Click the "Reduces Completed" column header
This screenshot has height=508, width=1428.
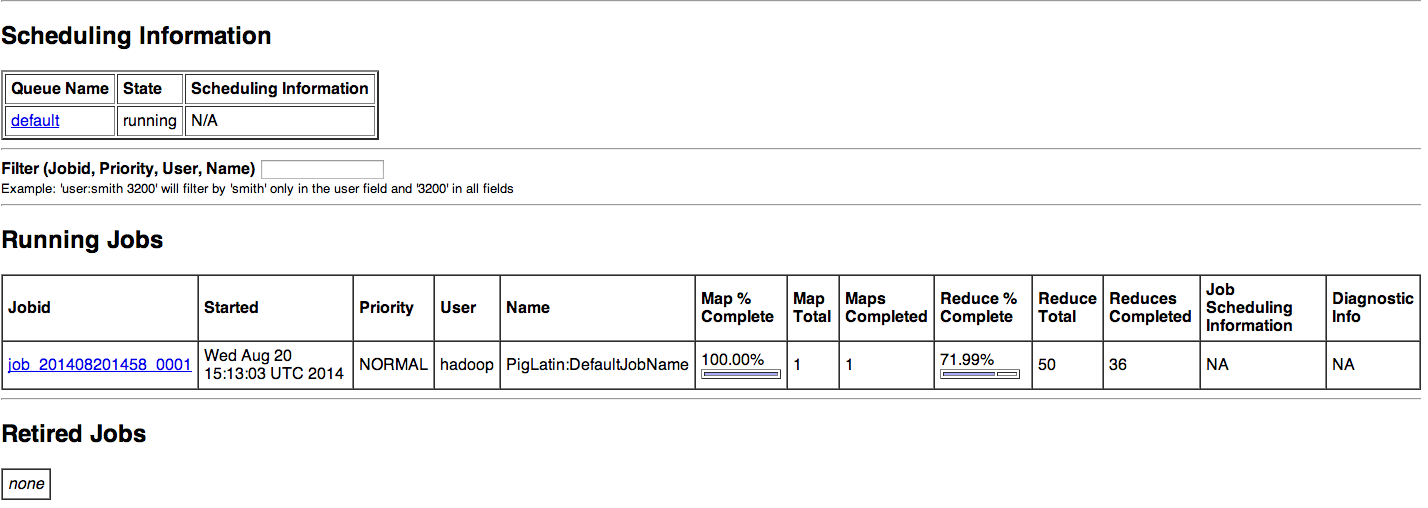coord(1150,307)
